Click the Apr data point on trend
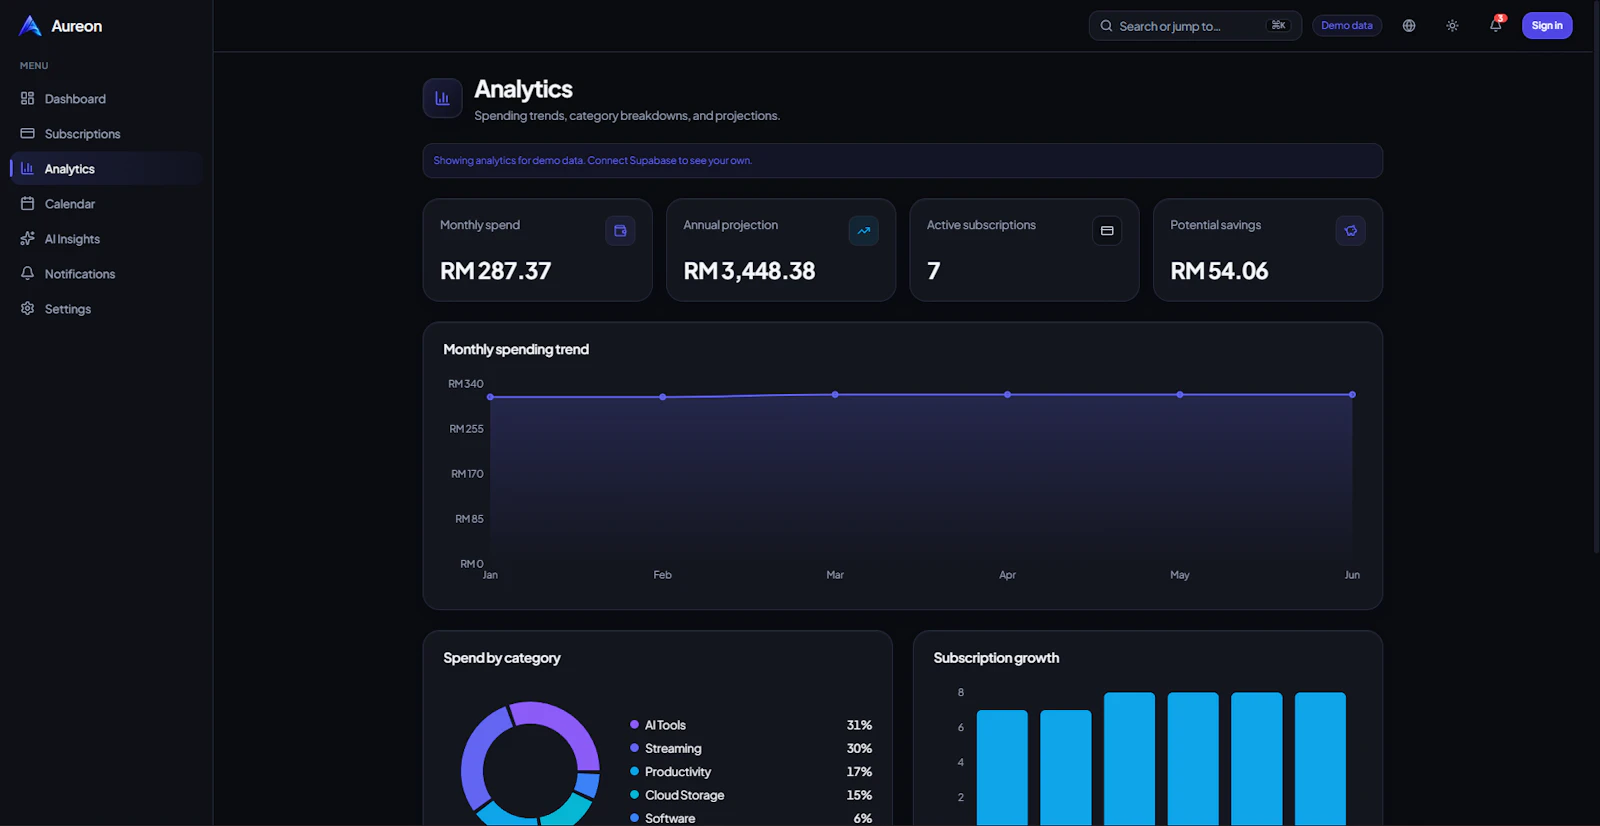Screen dimensions: 1600x826 [x=1007, y=395]
